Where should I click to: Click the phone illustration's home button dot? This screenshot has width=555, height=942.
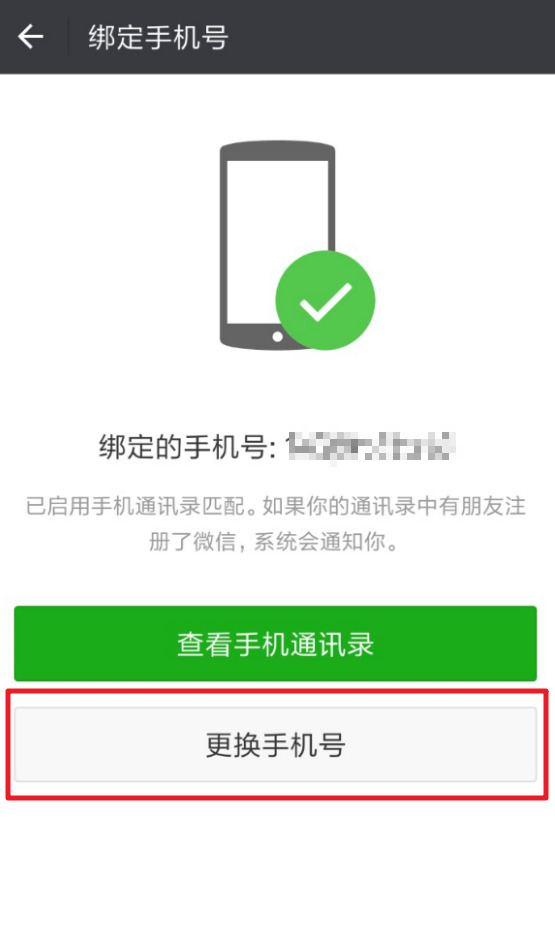[x=277, y=336]
